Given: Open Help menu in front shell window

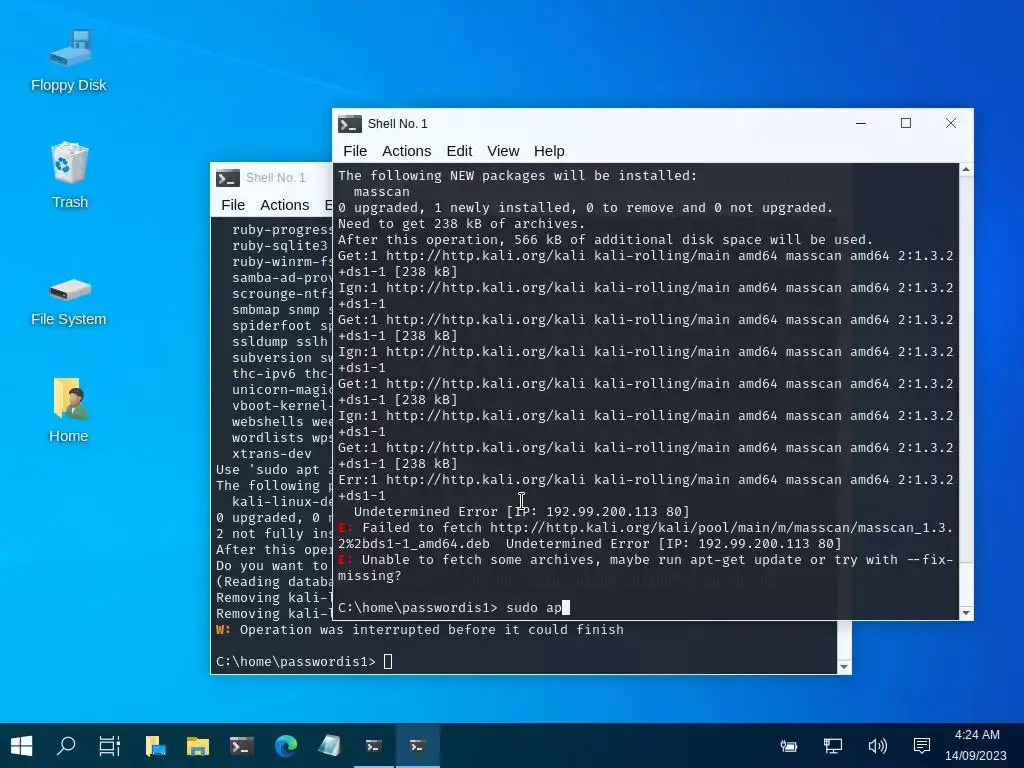Looking at the screenshot, I should coord(549,151).
